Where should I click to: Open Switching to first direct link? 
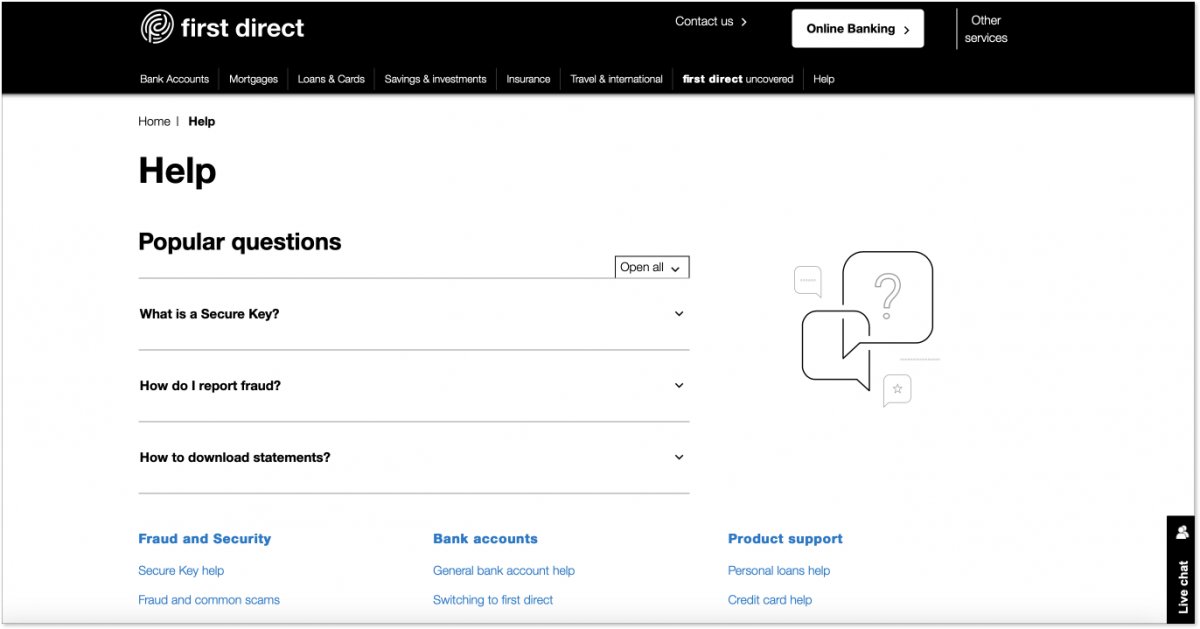492,600
